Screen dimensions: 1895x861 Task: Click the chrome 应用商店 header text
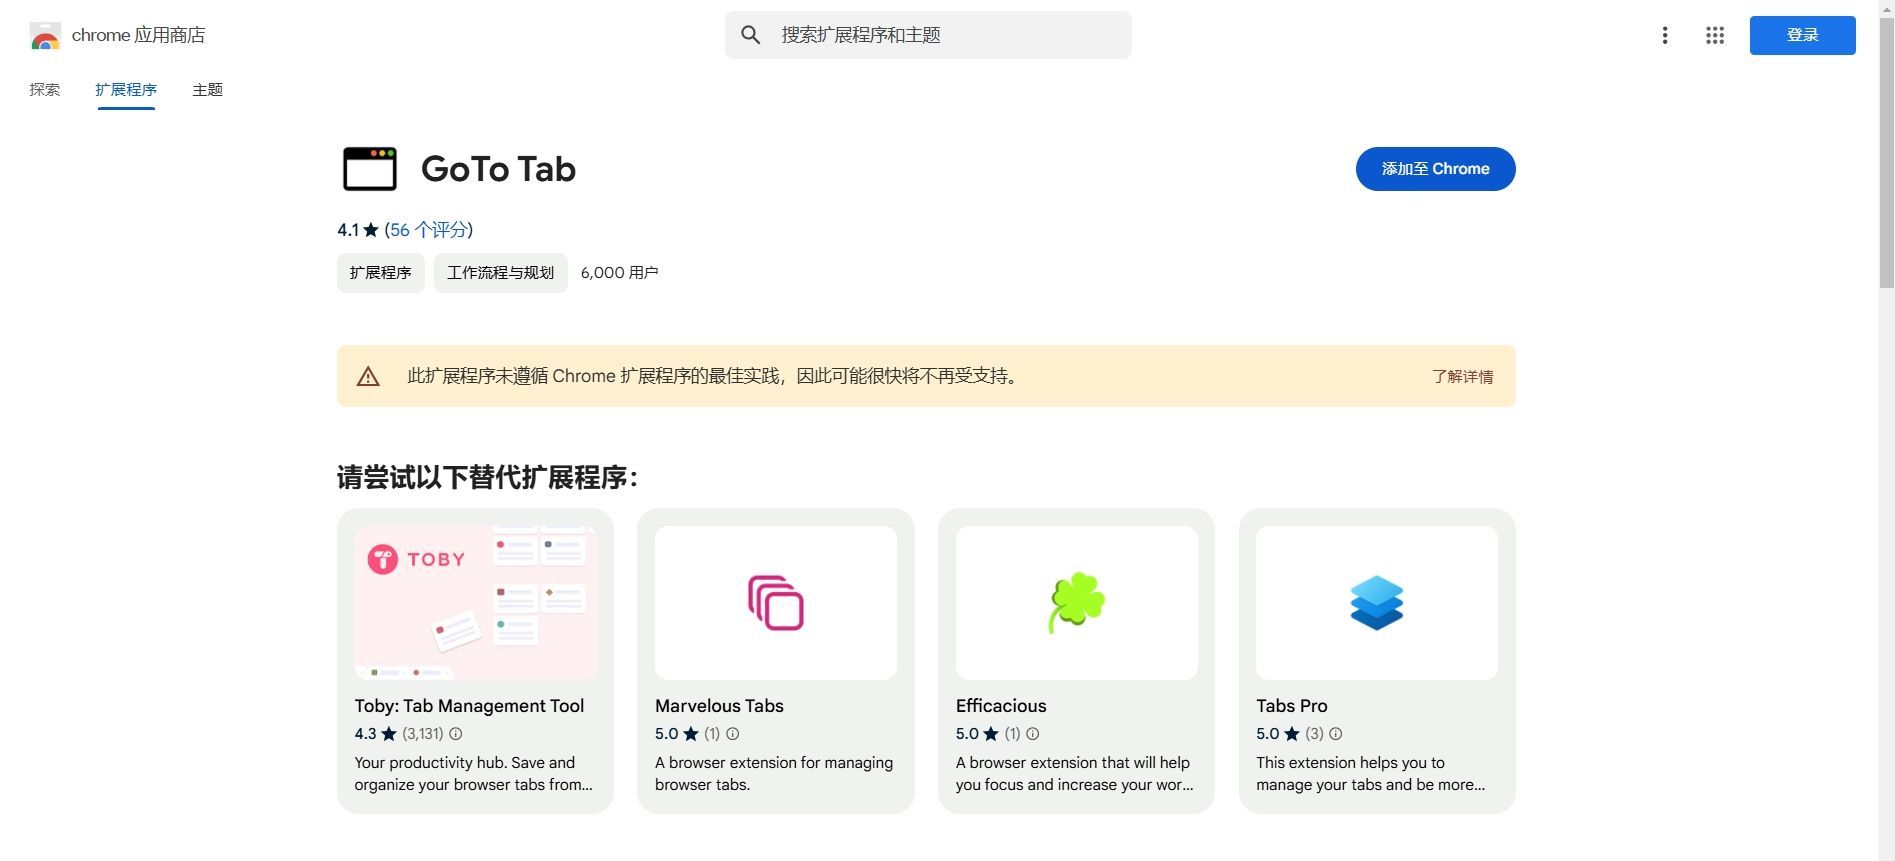tap(138, 35)
